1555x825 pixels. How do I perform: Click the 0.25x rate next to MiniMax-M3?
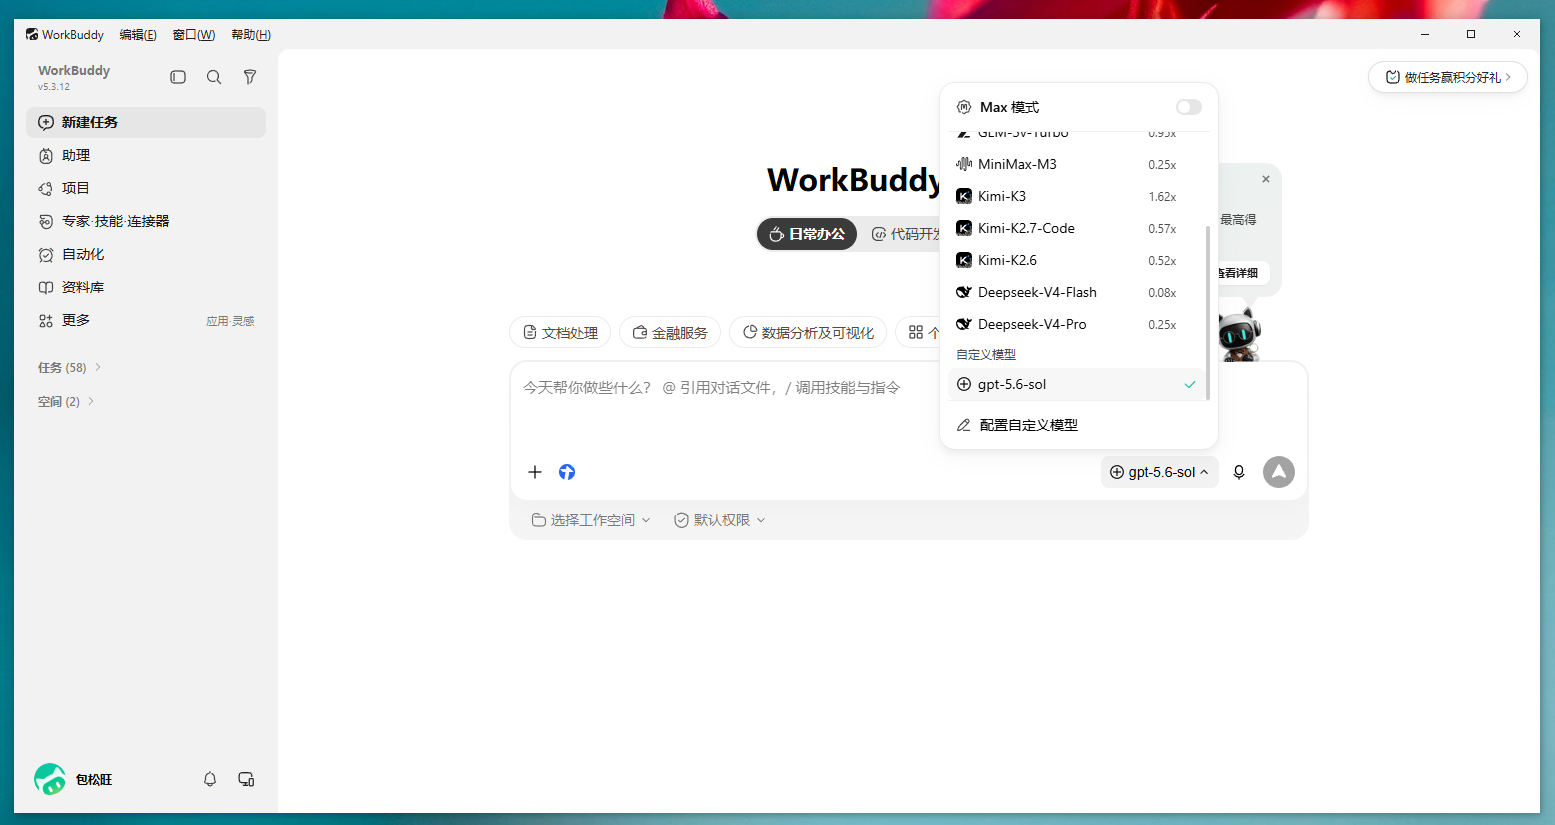[x=1162, y=165]
